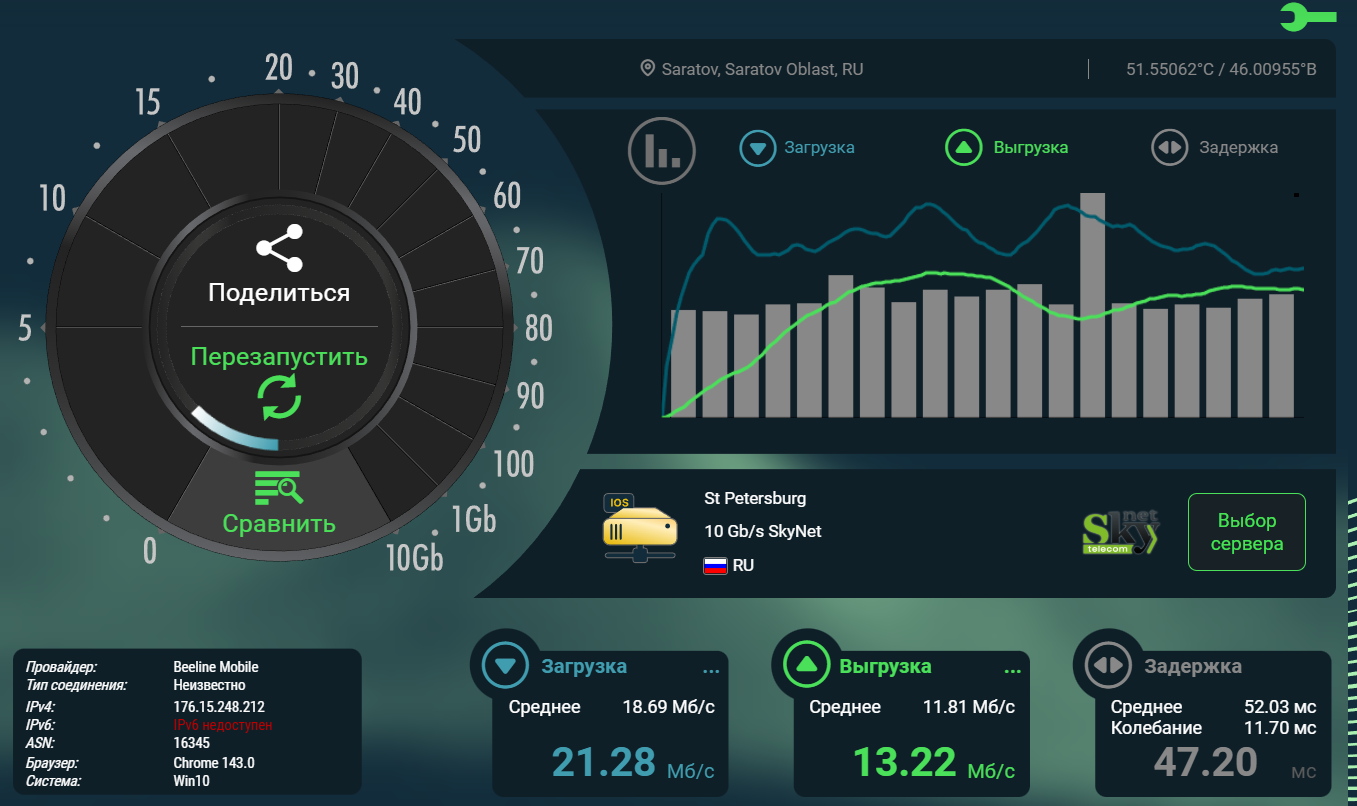Click the green restart arrows icon
This screenshot has width=1357, height=806.
[279, 397]
